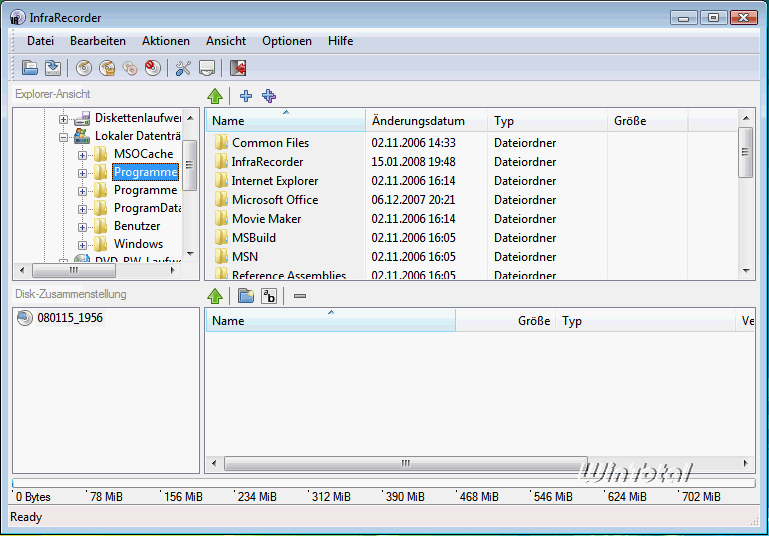Expand the Diskettenlaufwerk tree node

tap(63, 119)
